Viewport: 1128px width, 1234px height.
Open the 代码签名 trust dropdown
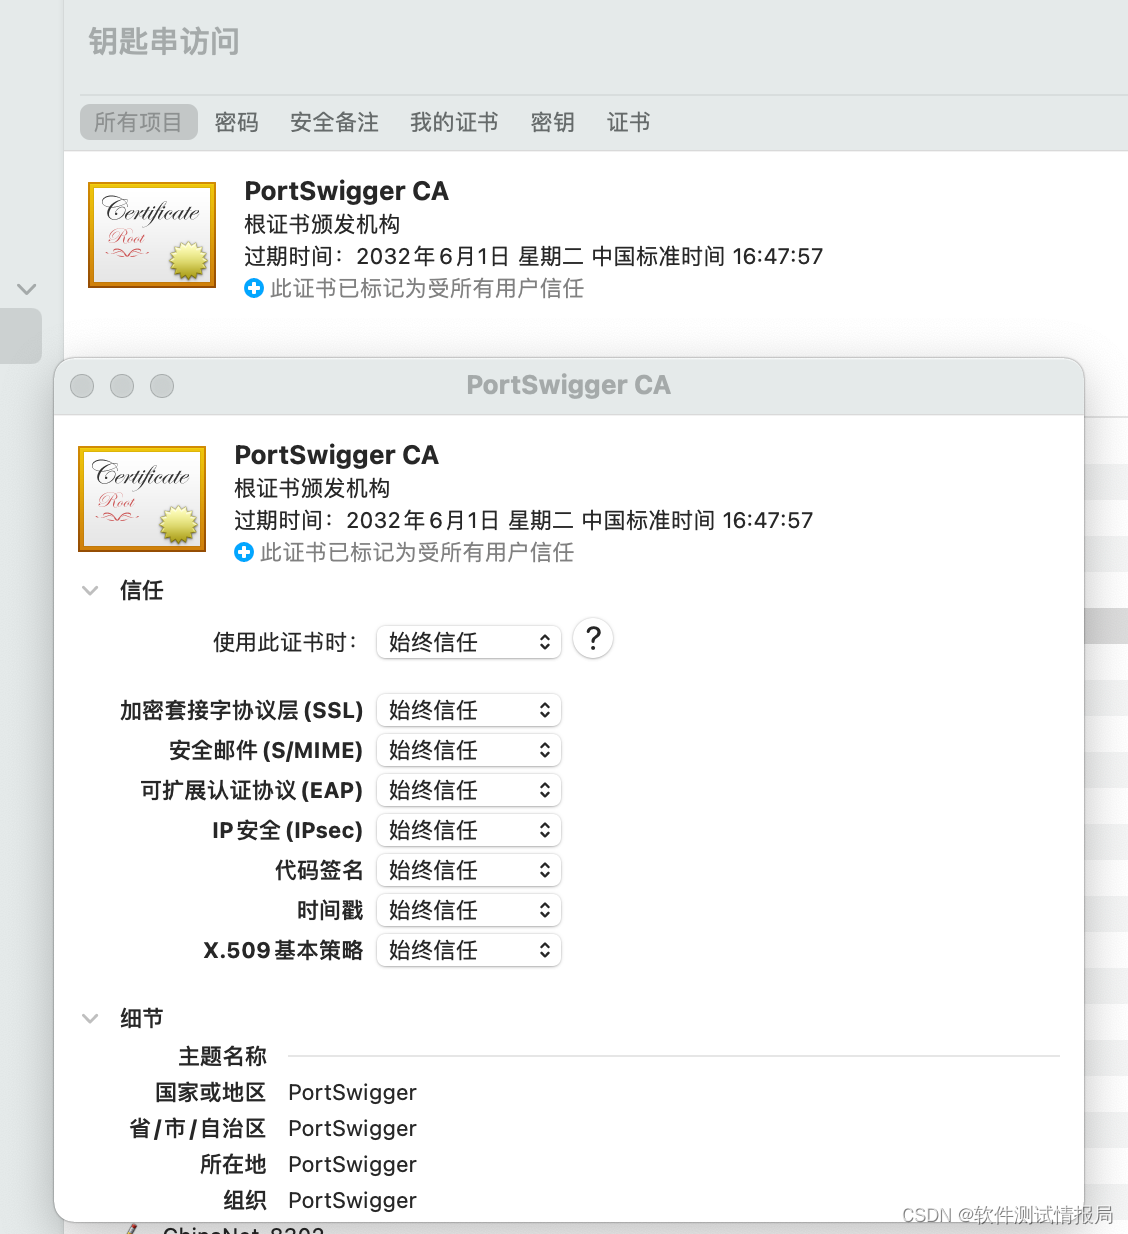(469, 870)
